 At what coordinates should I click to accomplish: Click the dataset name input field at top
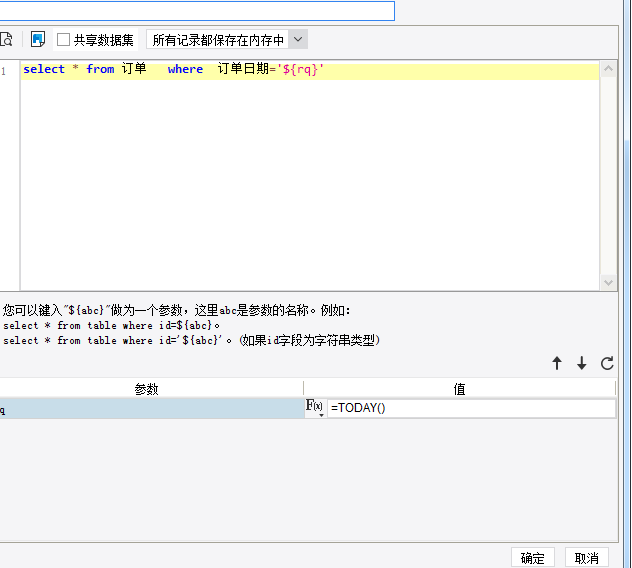[x=197, y=10]
